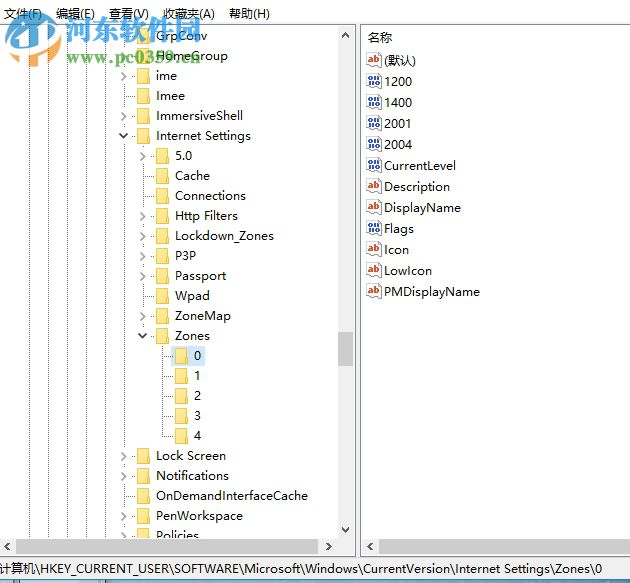Image resolution: width=630 pixels, height=583 pixels.
Task: Click the string icon beside PMDisplayName
Action: pos(374,291)
